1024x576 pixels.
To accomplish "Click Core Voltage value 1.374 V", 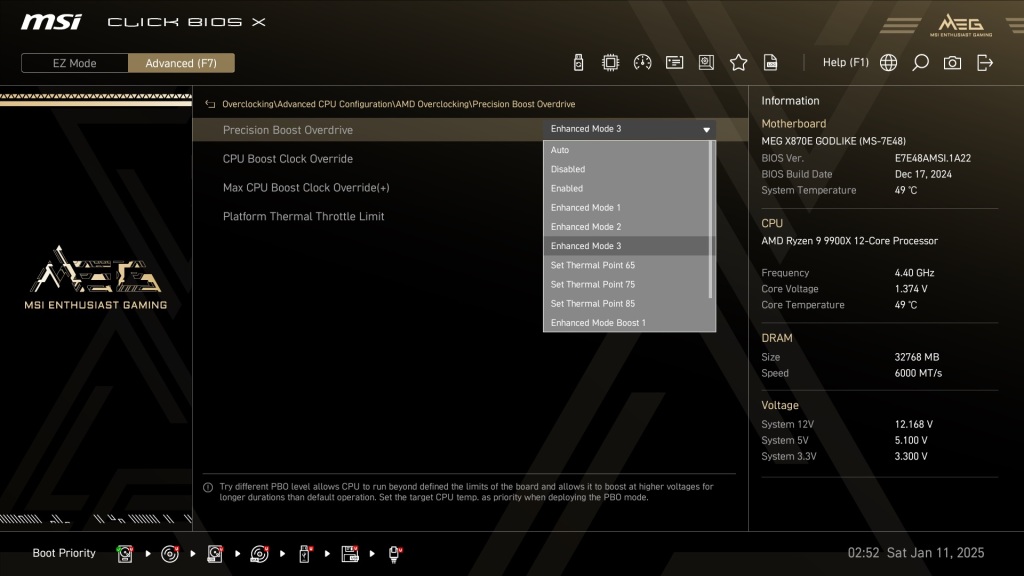I will (911, 289).
